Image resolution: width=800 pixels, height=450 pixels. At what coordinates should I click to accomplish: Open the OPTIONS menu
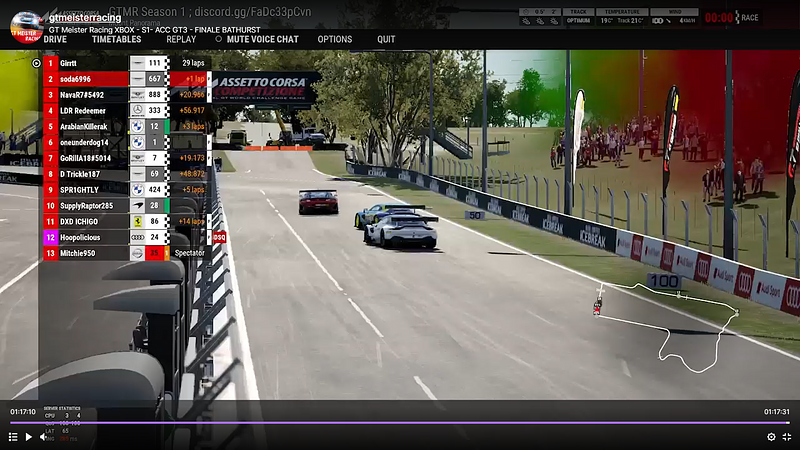click(335, 39)
